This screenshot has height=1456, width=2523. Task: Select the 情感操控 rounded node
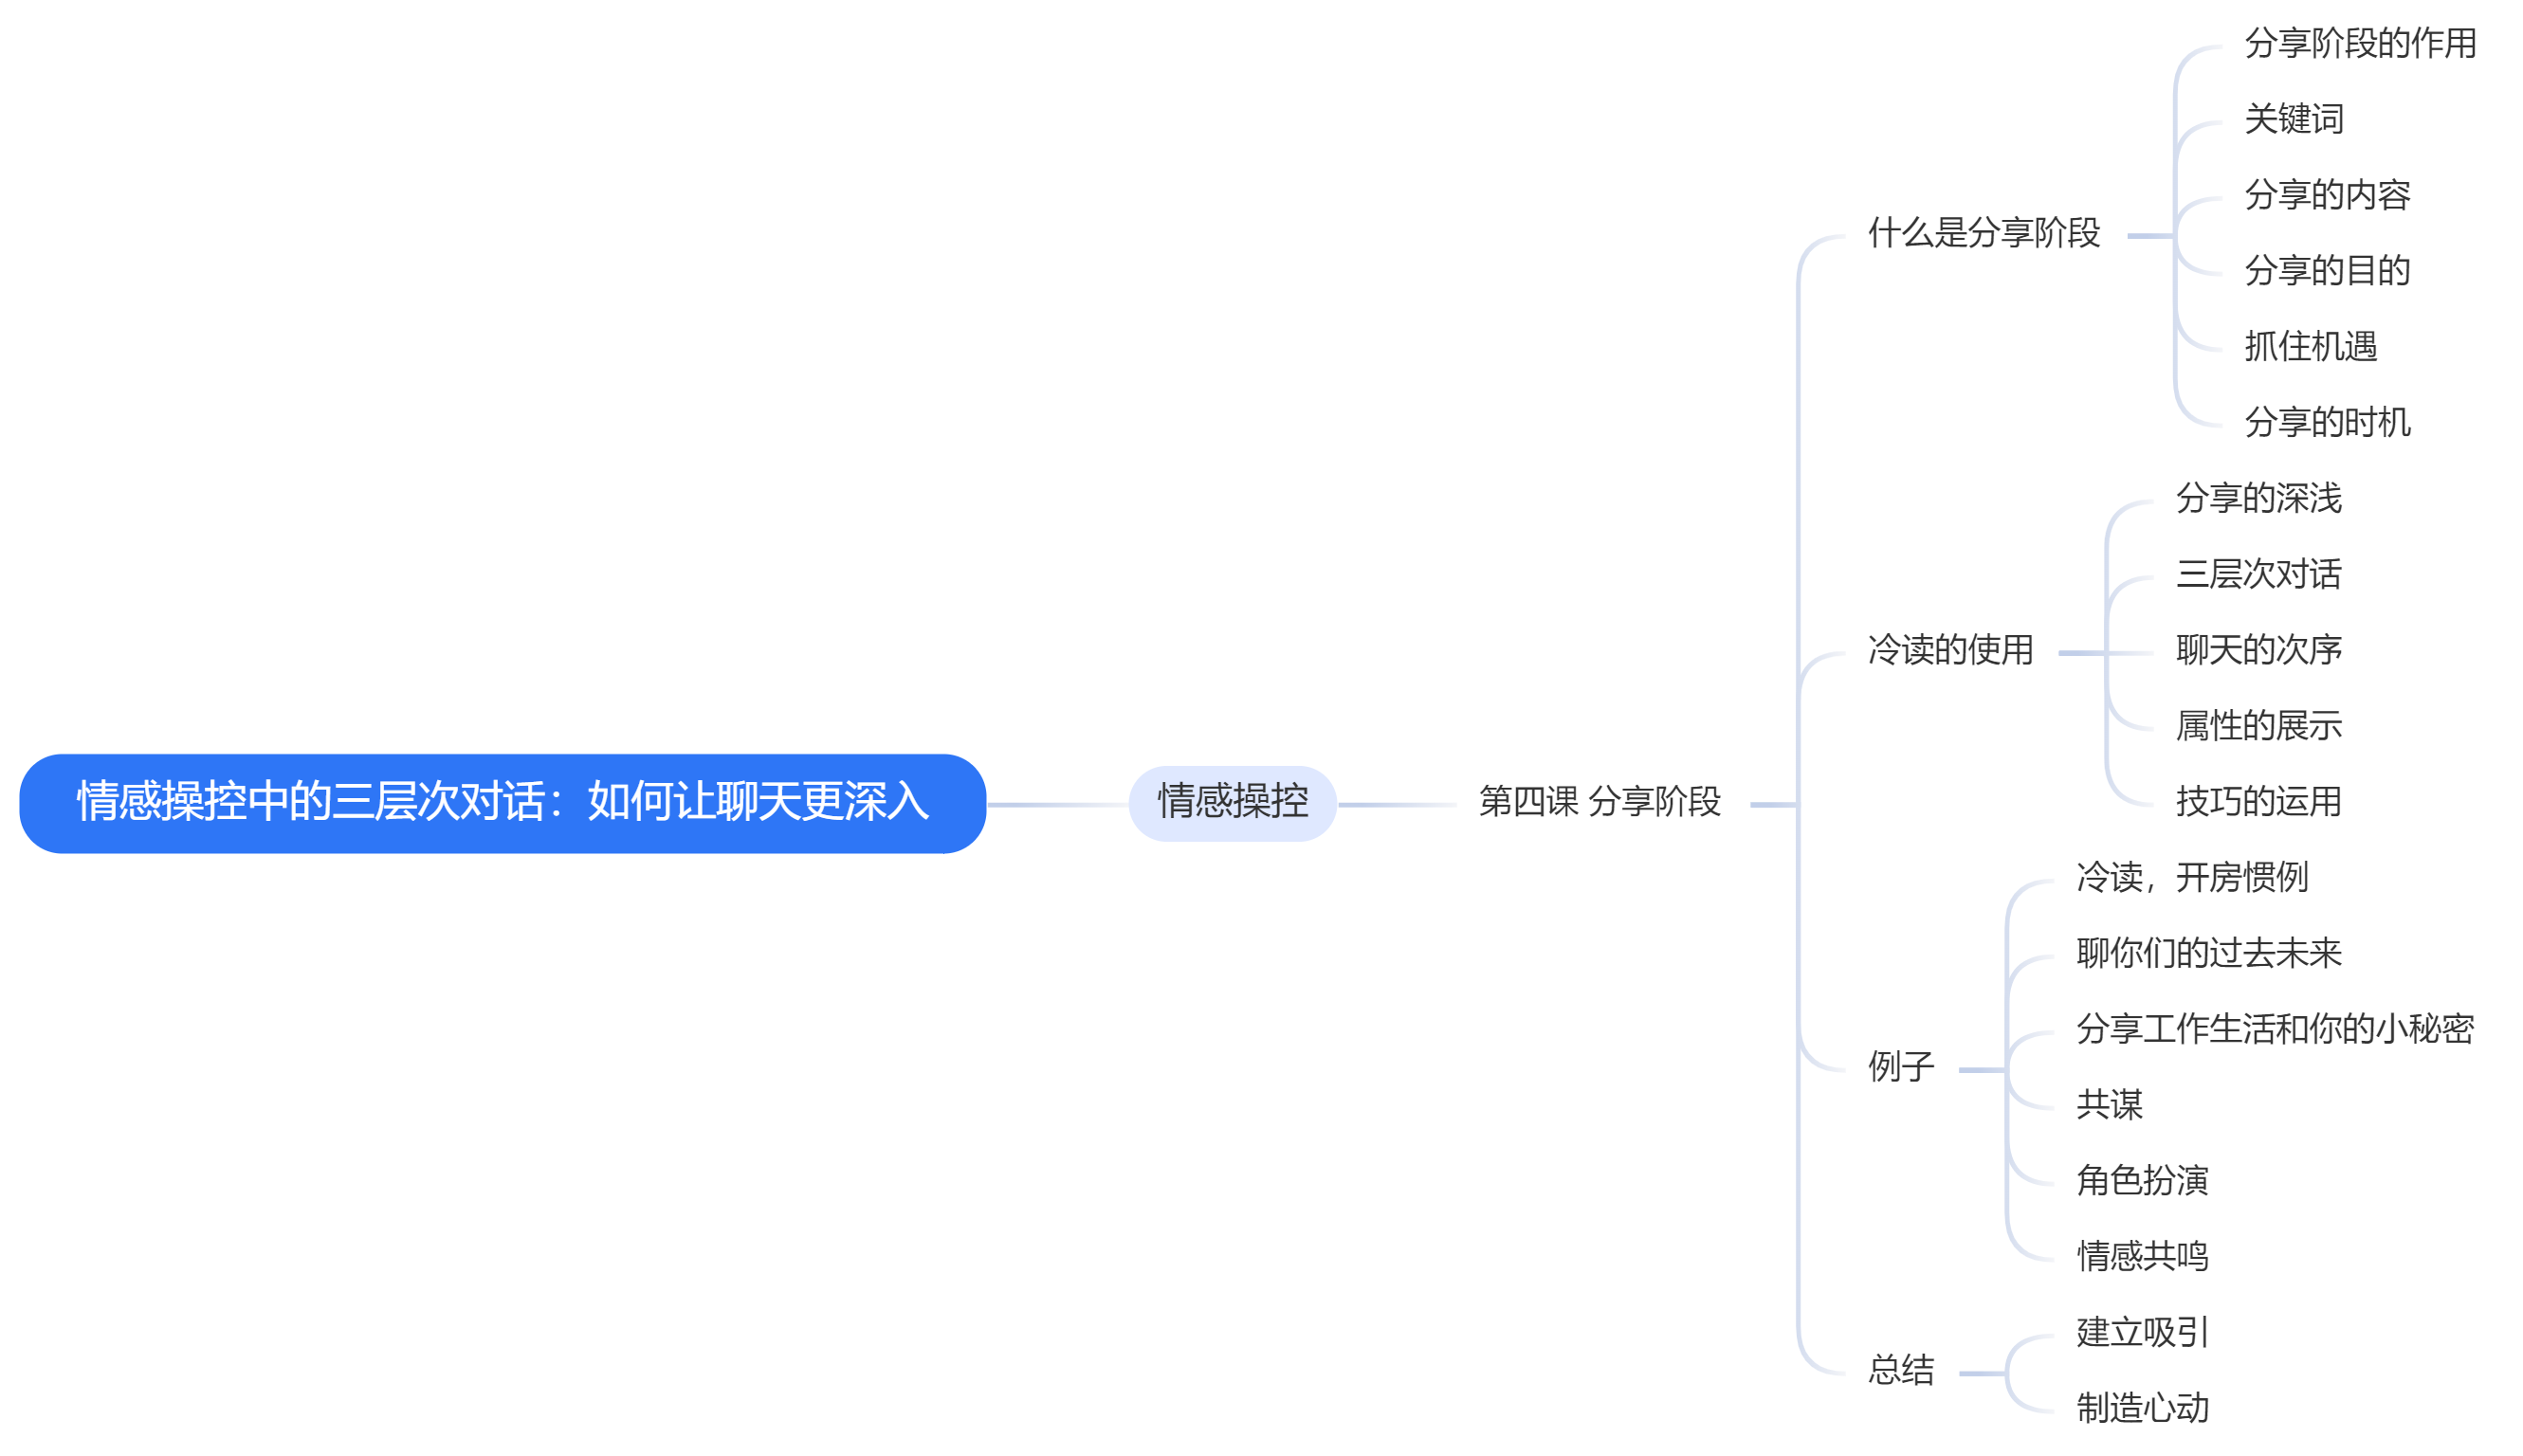coord(1232,803)
